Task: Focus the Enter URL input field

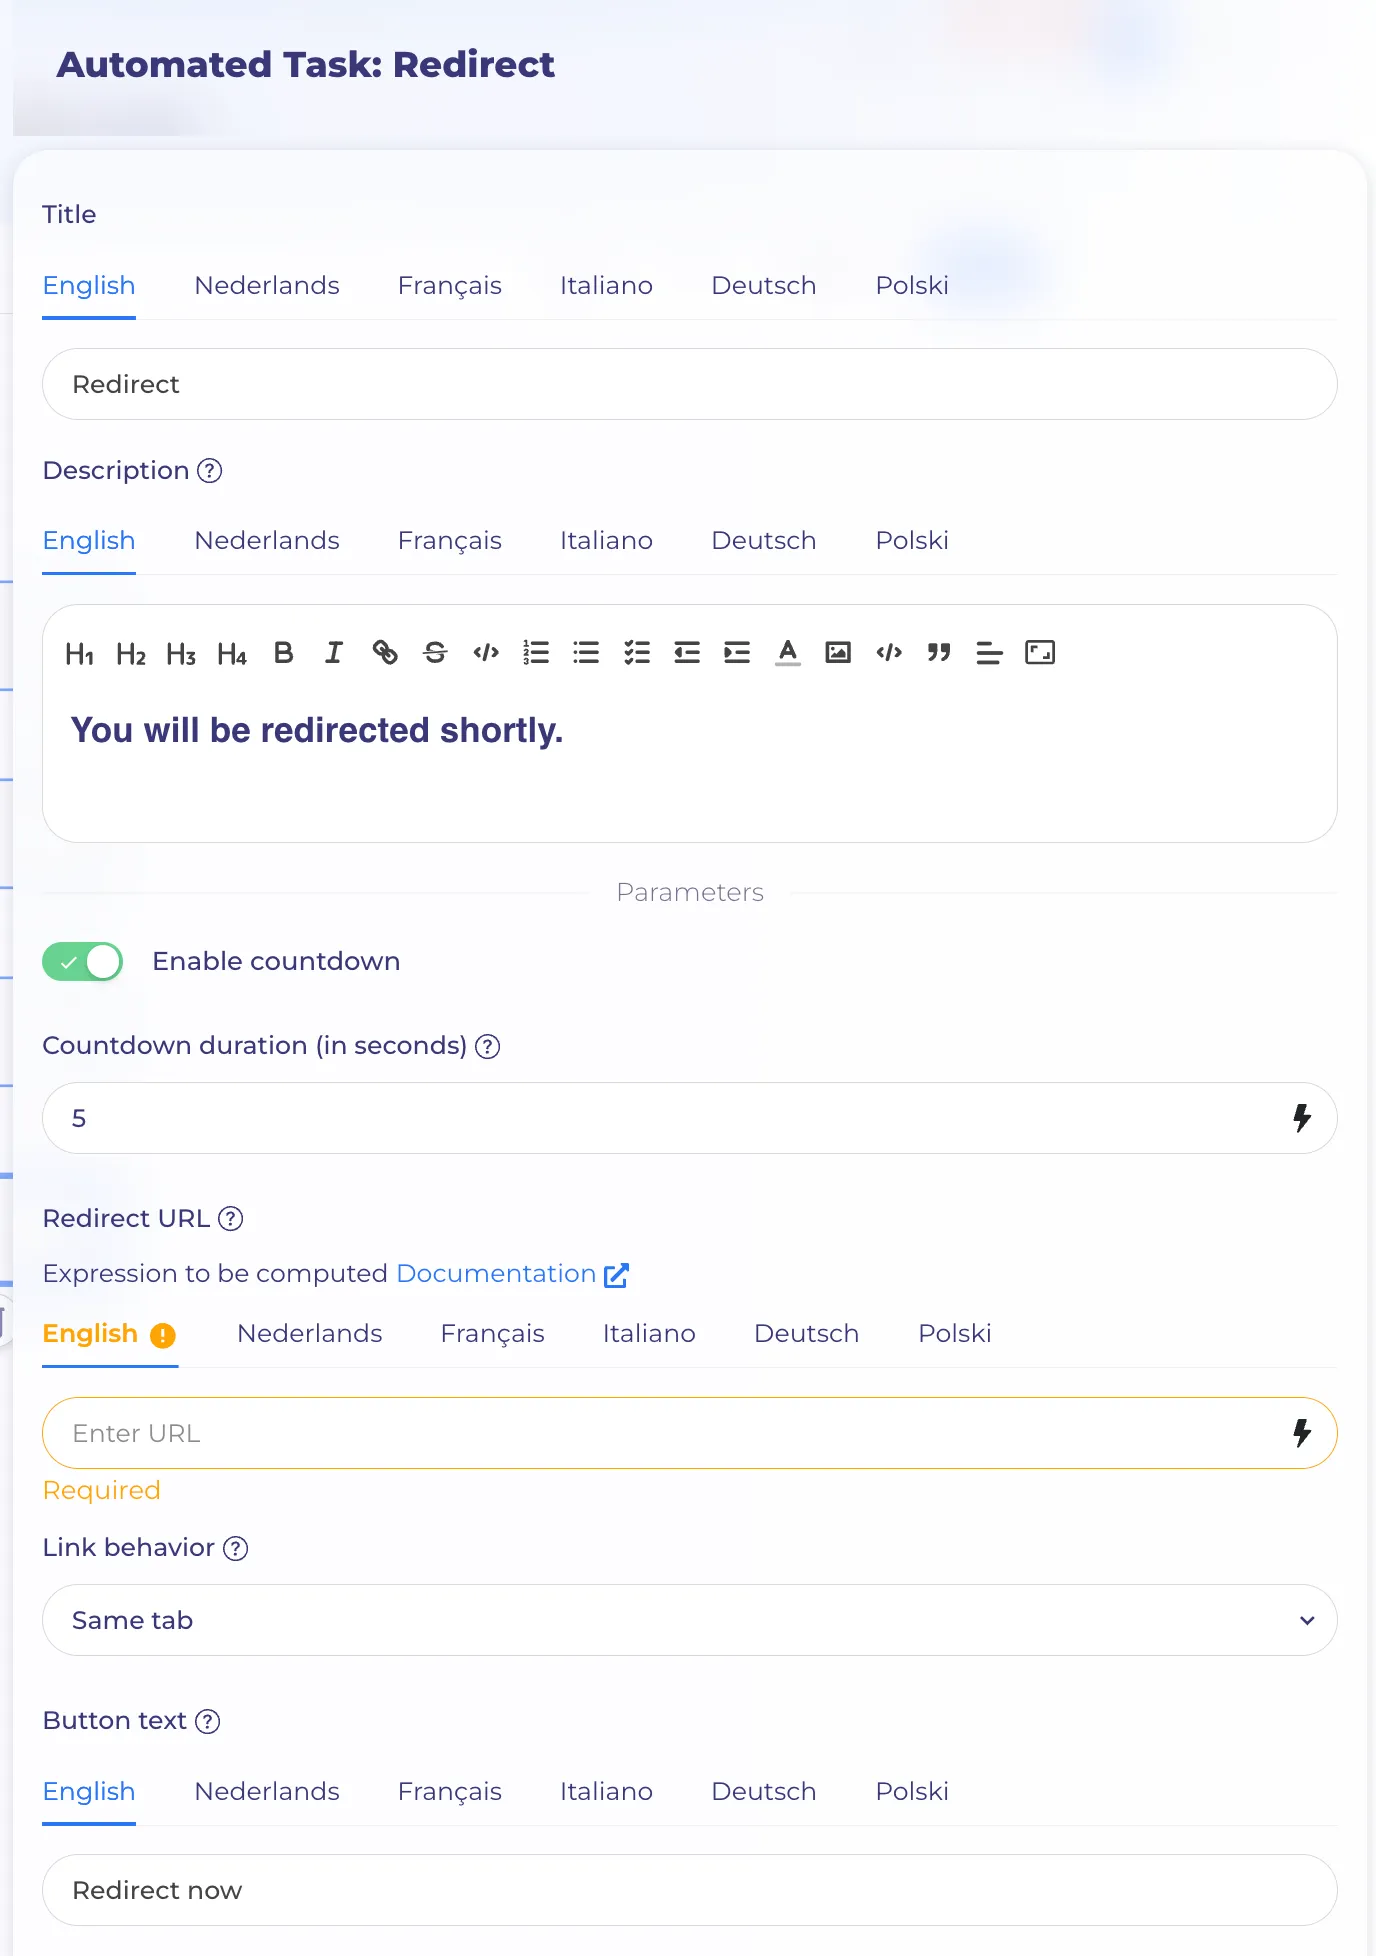Action: point(689,1433)
